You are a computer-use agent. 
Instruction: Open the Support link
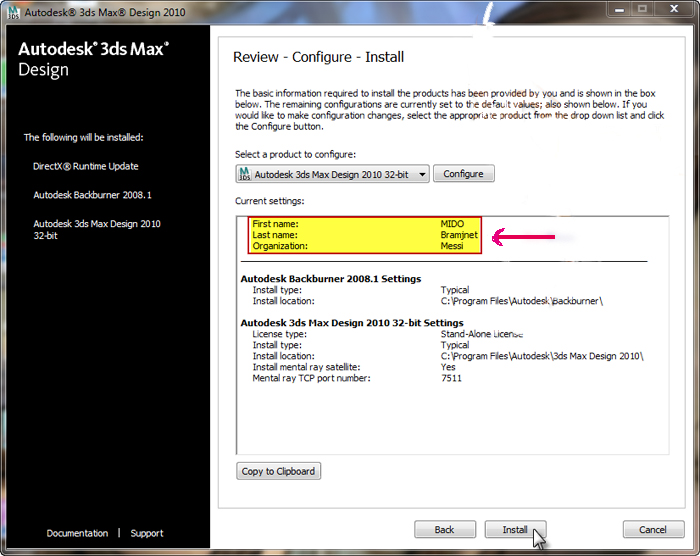tap(147, 533)
